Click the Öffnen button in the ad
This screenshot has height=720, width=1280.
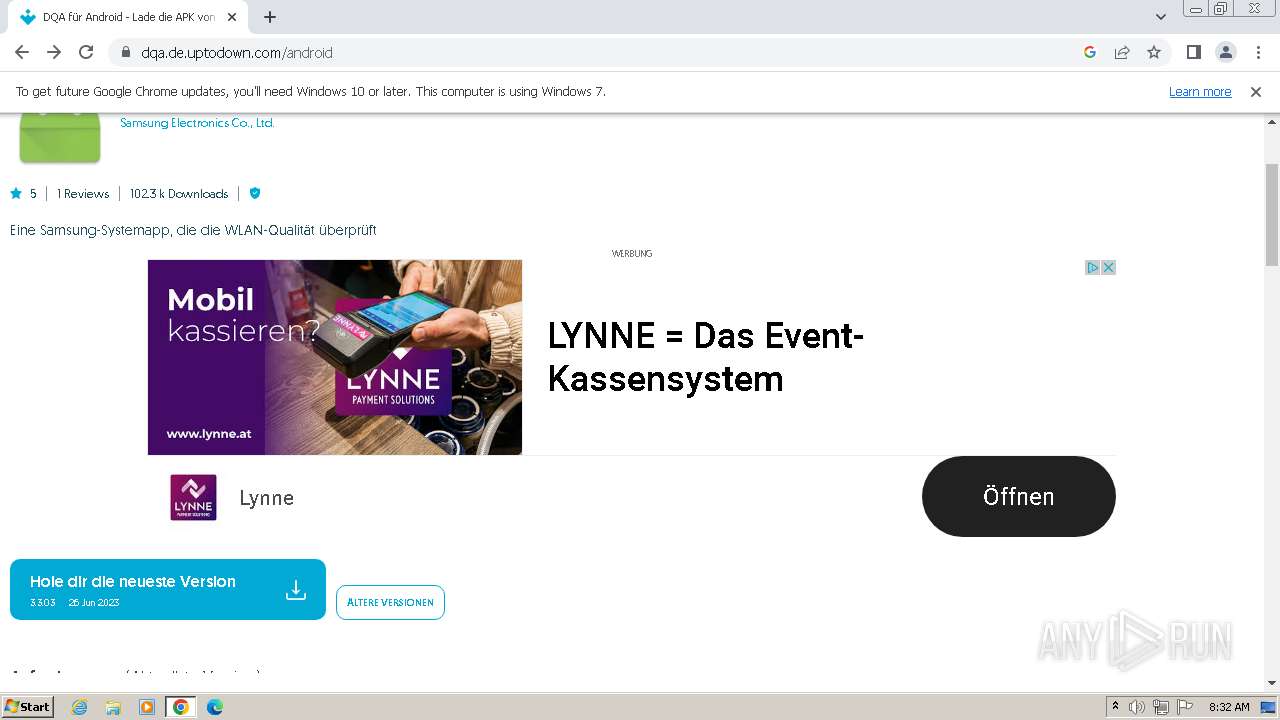1018,496
